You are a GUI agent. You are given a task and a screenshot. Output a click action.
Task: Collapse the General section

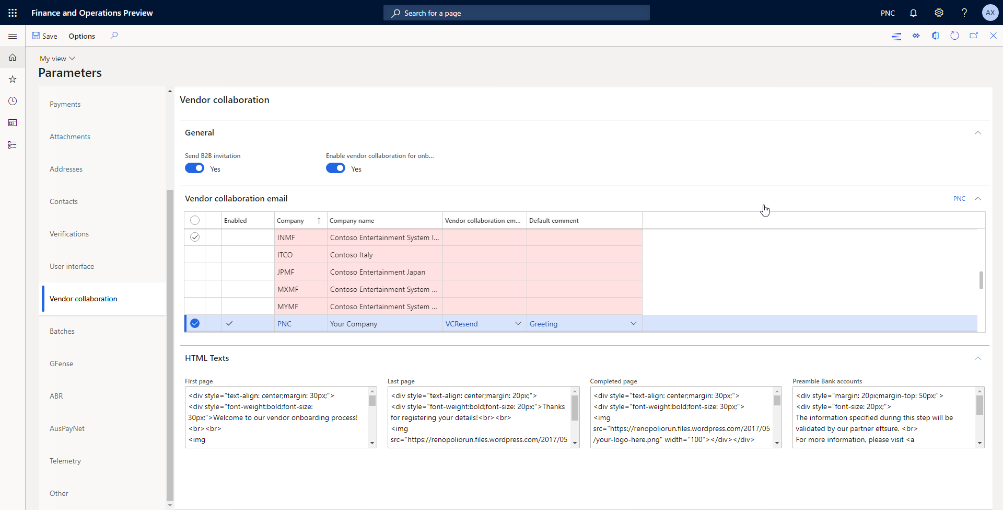pyautogui.click(x=977, y=132)
